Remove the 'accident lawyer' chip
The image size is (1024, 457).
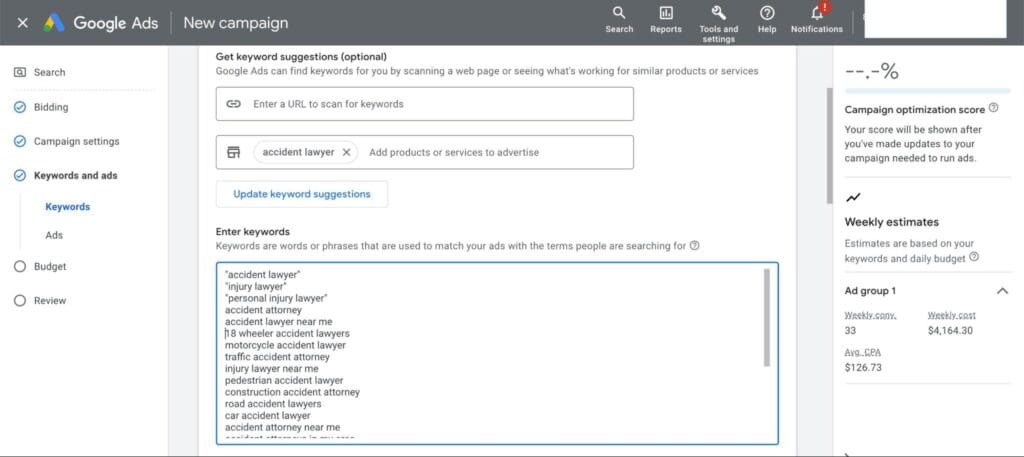click(346, 152)
